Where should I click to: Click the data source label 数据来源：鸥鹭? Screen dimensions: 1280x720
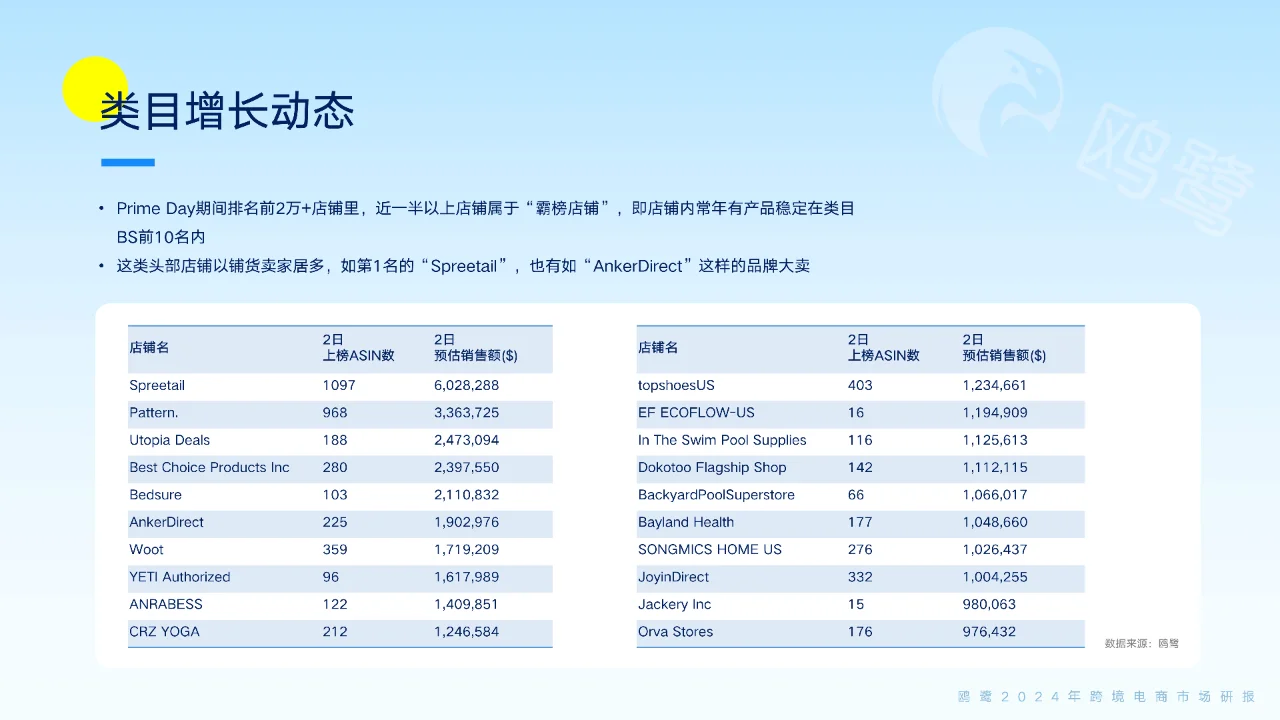click(1142, 643)
